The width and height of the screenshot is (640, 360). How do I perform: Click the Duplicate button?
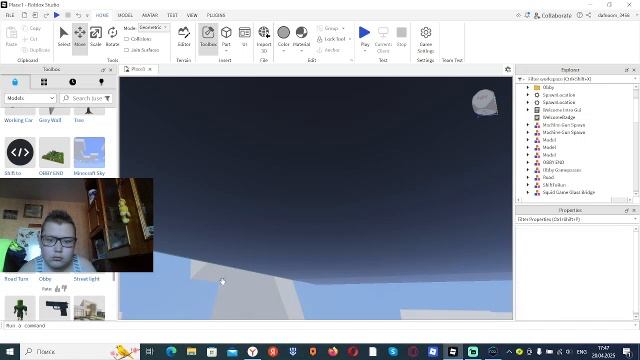click(x=36, y=50)
